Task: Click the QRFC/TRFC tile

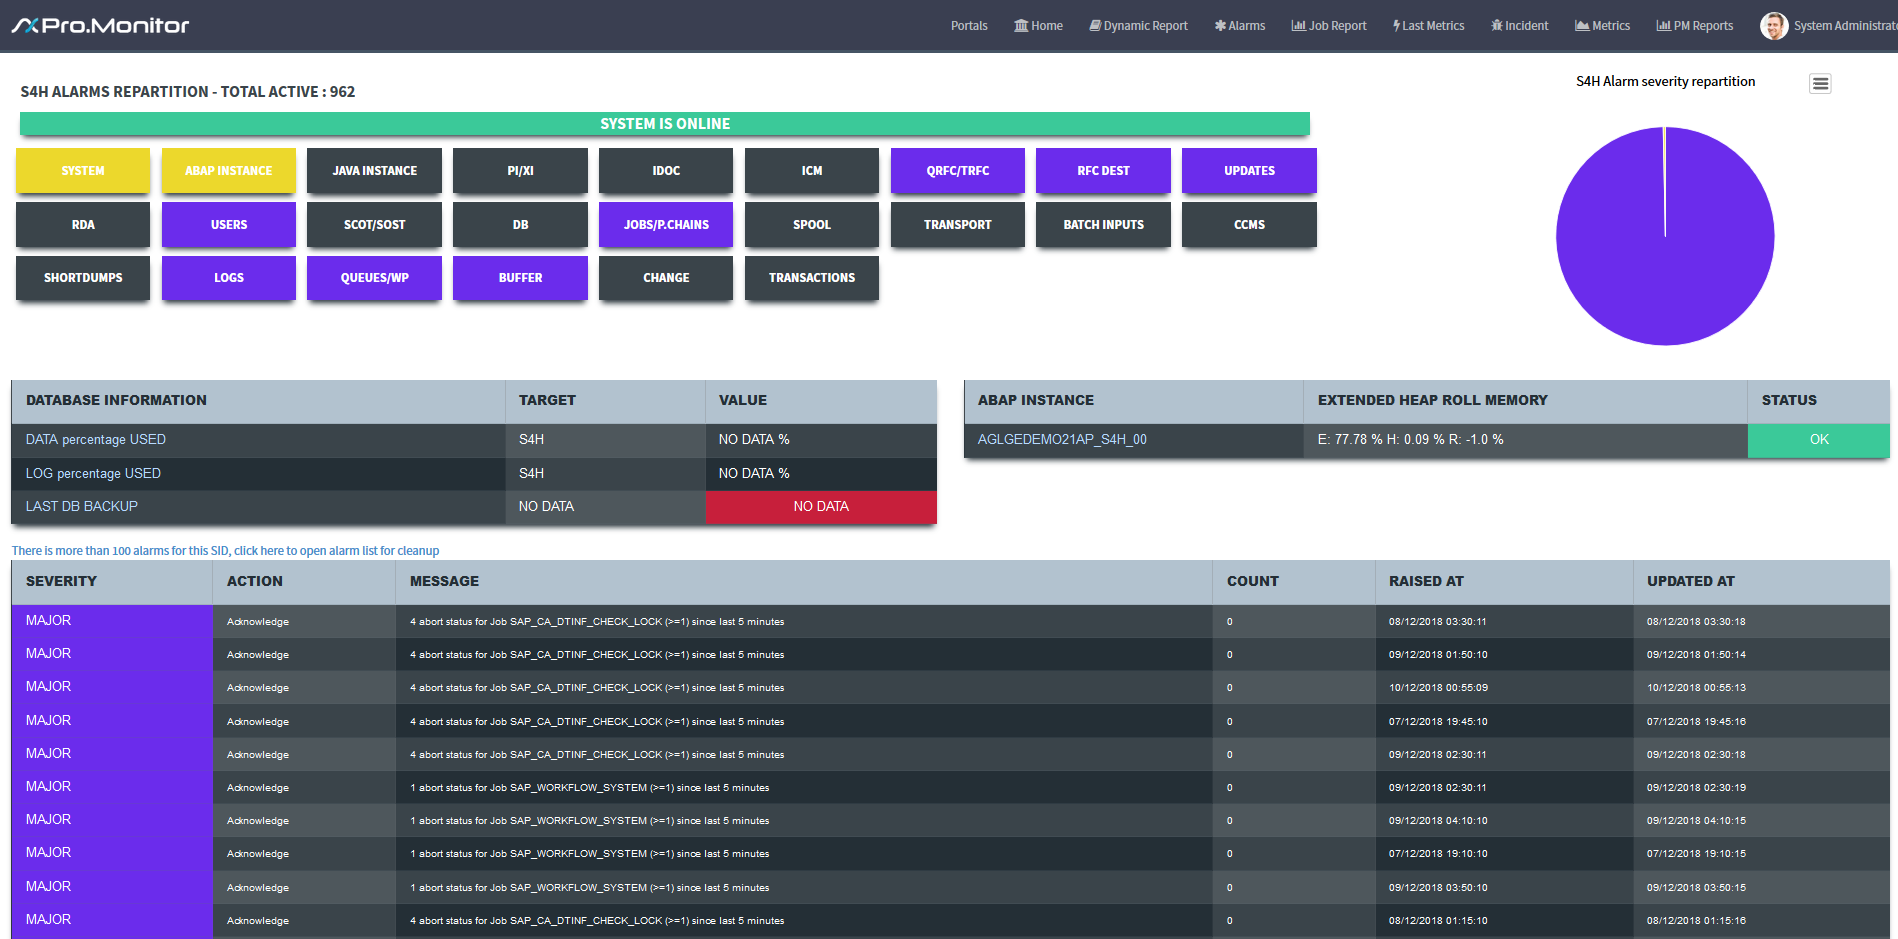Action: [957, 171]
